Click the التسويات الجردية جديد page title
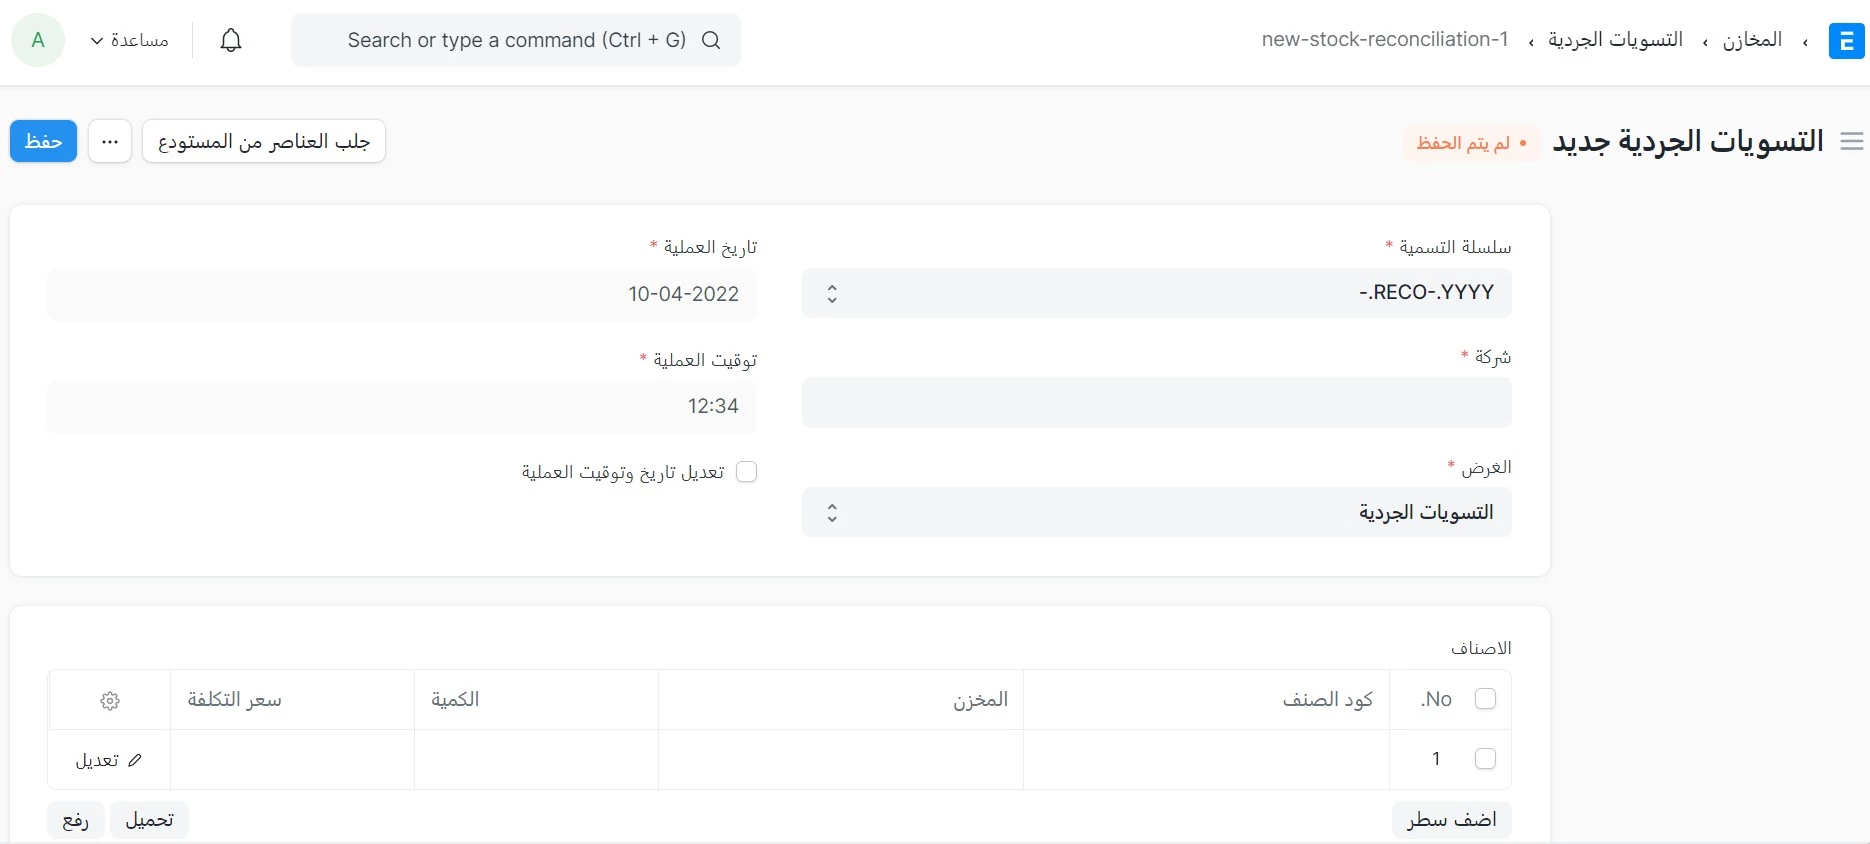 pos(1688,141)
